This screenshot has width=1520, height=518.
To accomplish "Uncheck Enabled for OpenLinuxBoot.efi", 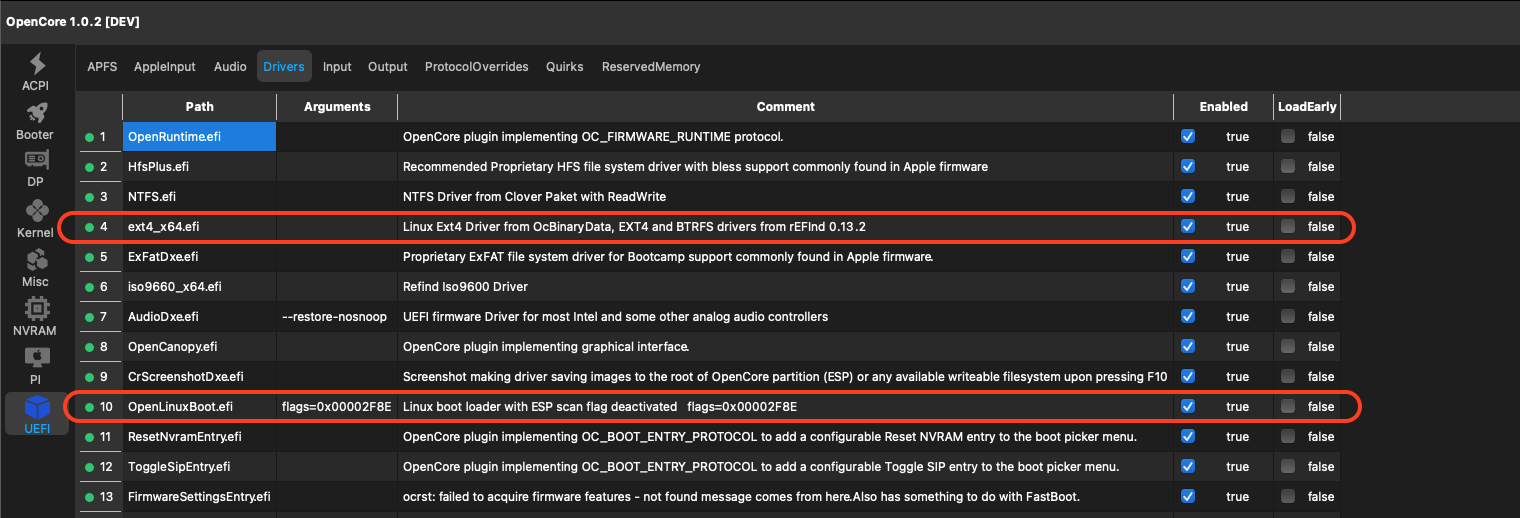I will pos(1188,407).
